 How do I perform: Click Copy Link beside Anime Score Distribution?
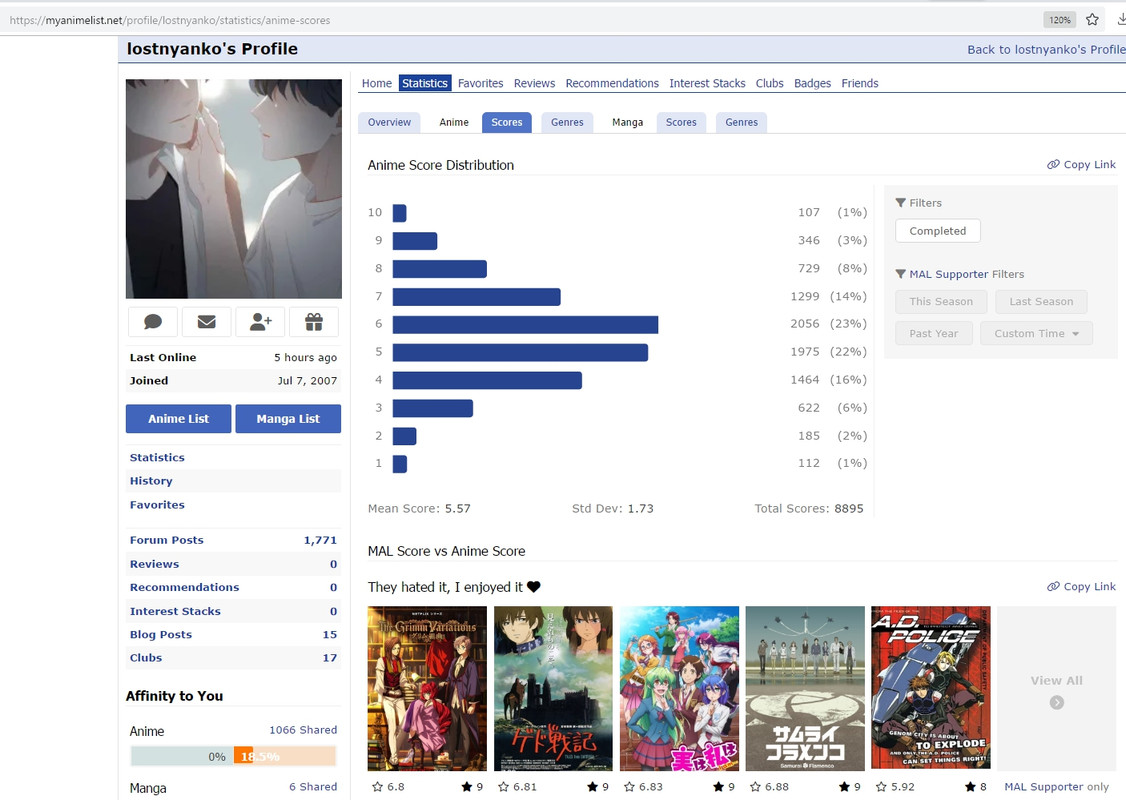click(1081, 164)
